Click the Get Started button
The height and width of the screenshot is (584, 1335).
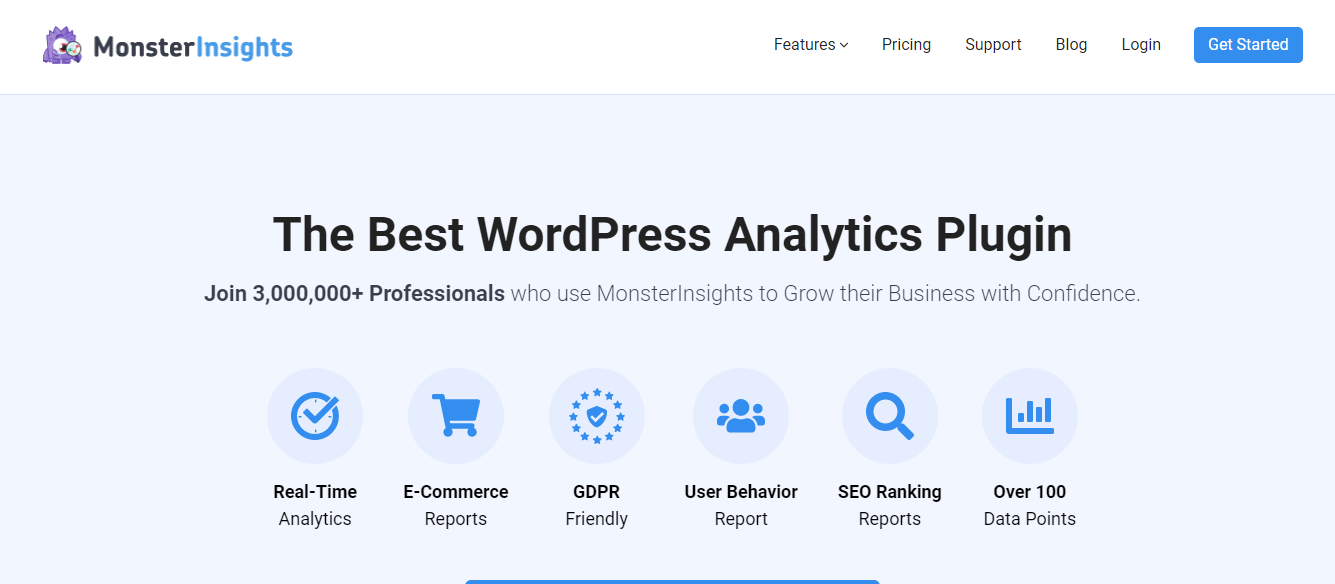(x=1247, y=44)
